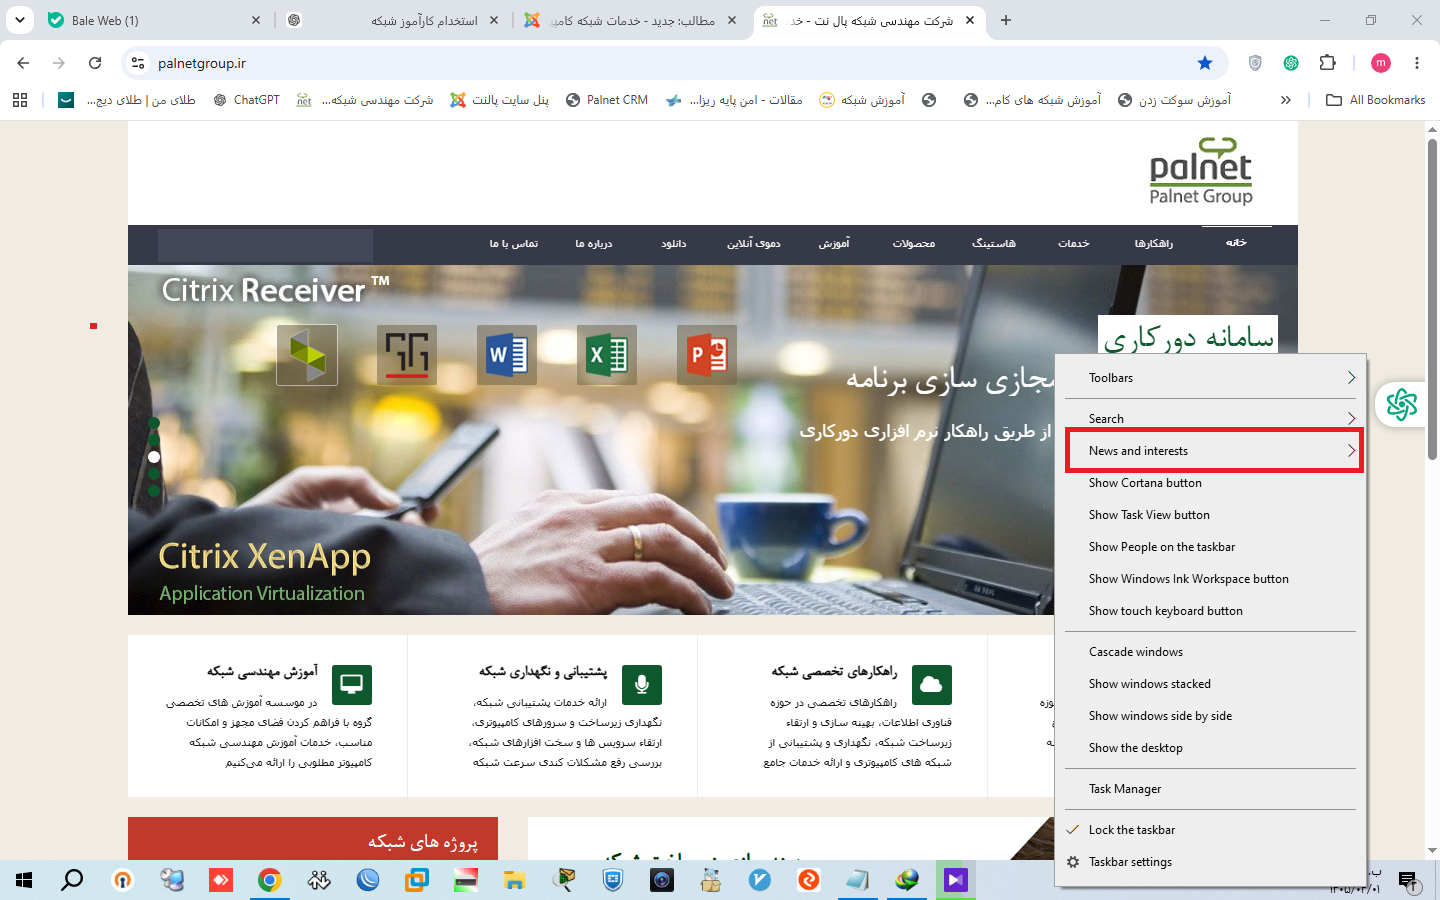Open the محصولات nav menu item
The height and width of the screenshot is (900, 1440).
pos(914,244)
